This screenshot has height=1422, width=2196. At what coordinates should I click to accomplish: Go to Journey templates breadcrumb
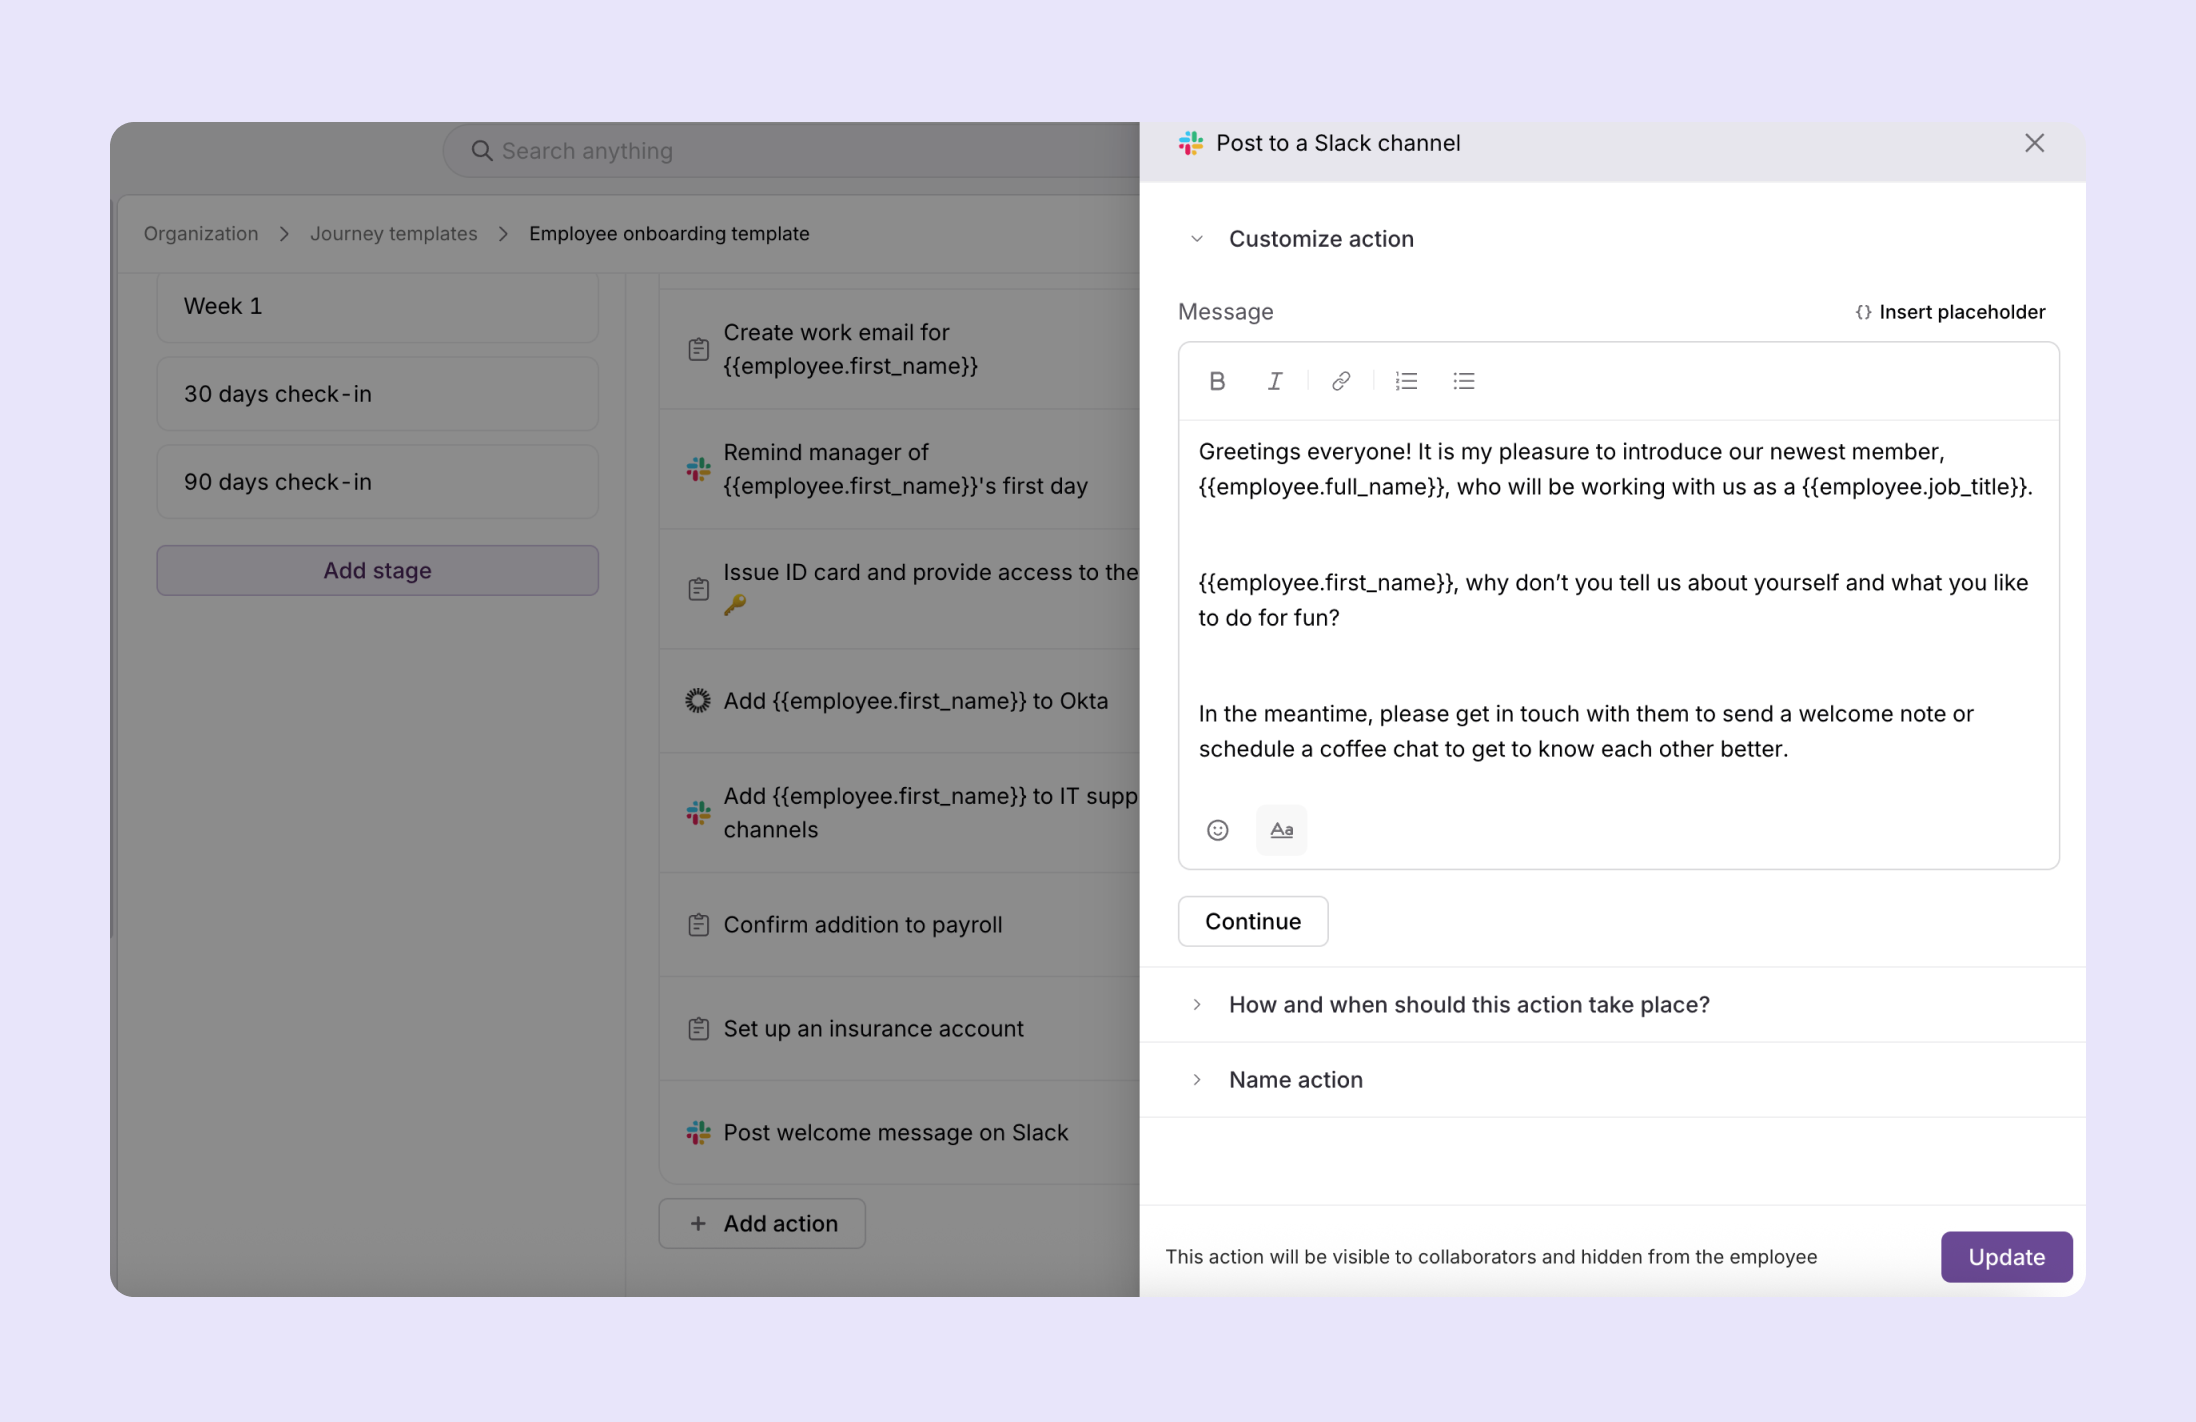(393, 234)
